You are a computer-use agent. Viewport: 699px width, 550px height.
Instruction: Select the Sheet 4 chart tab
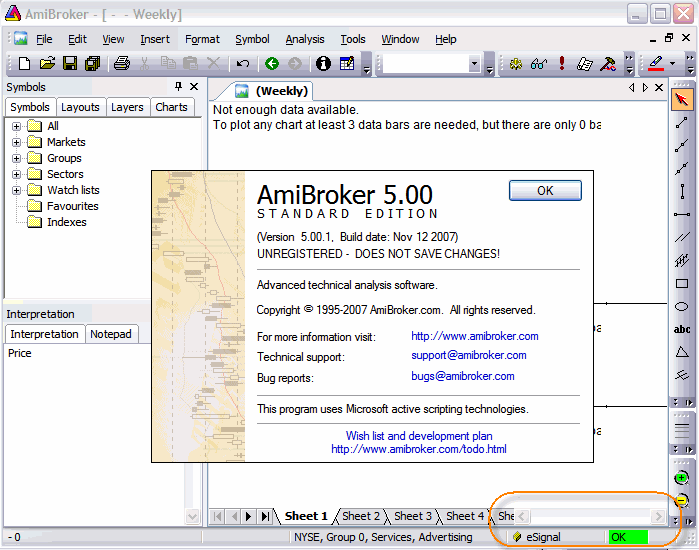[465, 516]
